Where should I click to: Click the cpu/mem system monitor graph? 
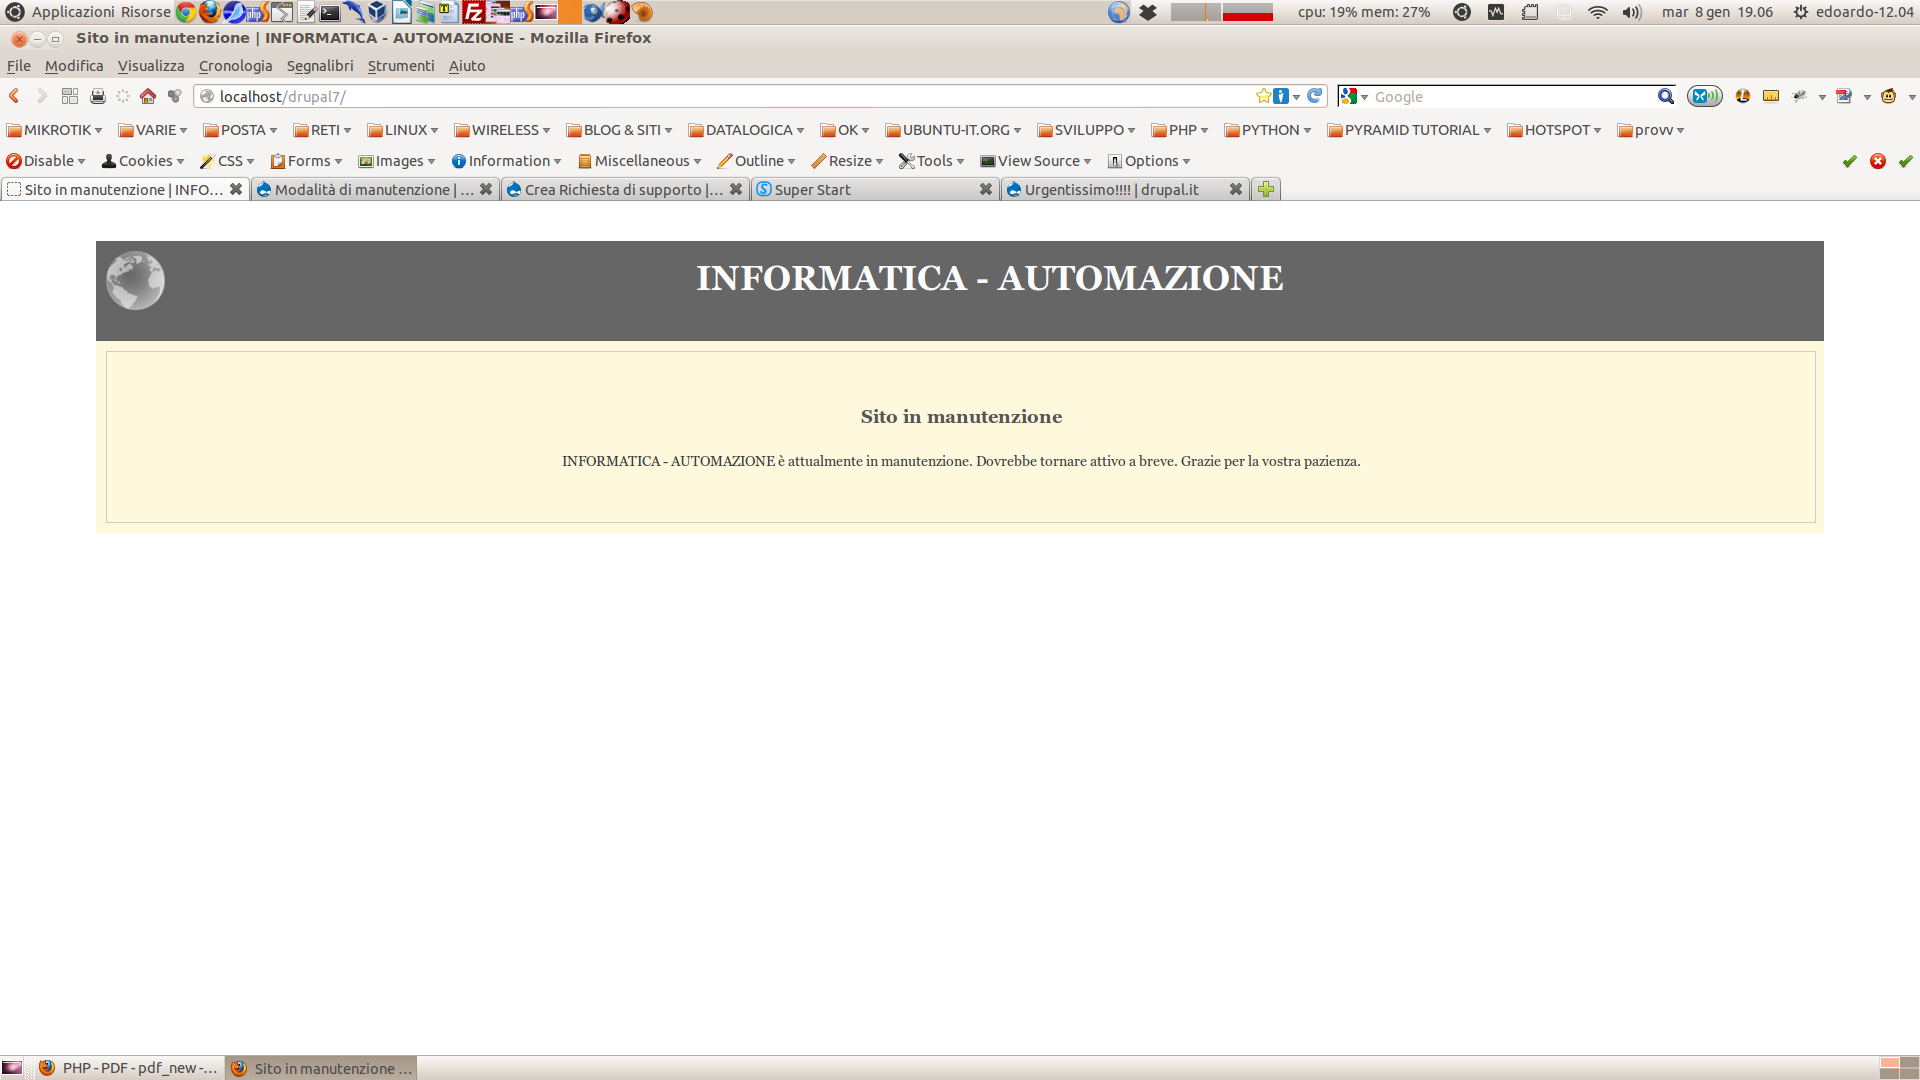(1222, 12)
